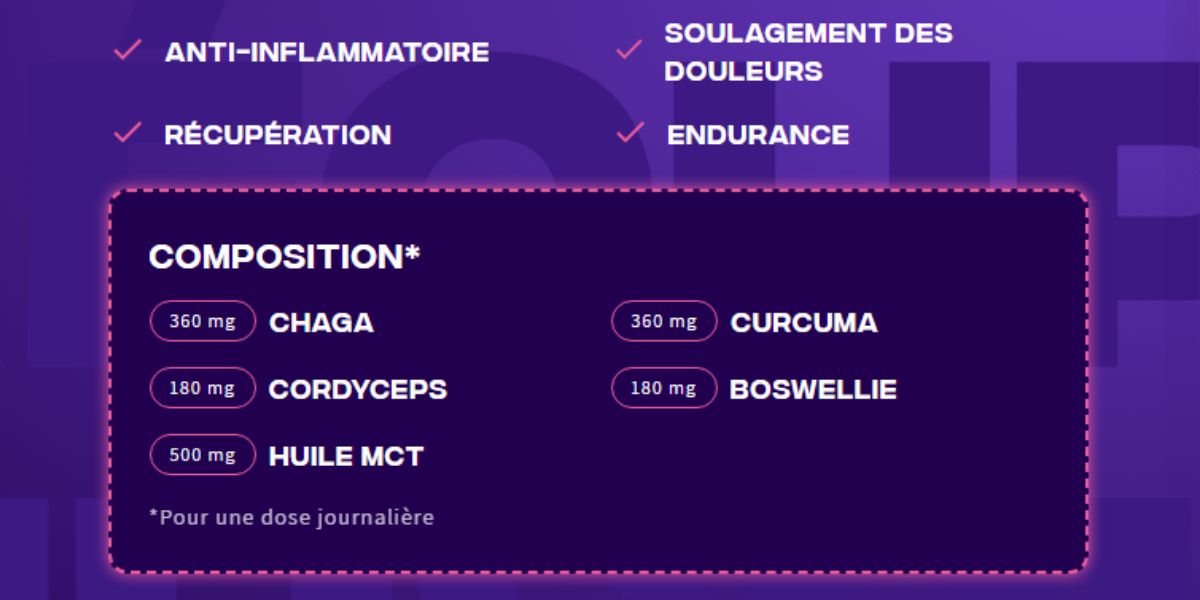Viewport: 1200px width, 600px height.
Task: Click the Endurance benefit label
Action: tap(758, 135)
